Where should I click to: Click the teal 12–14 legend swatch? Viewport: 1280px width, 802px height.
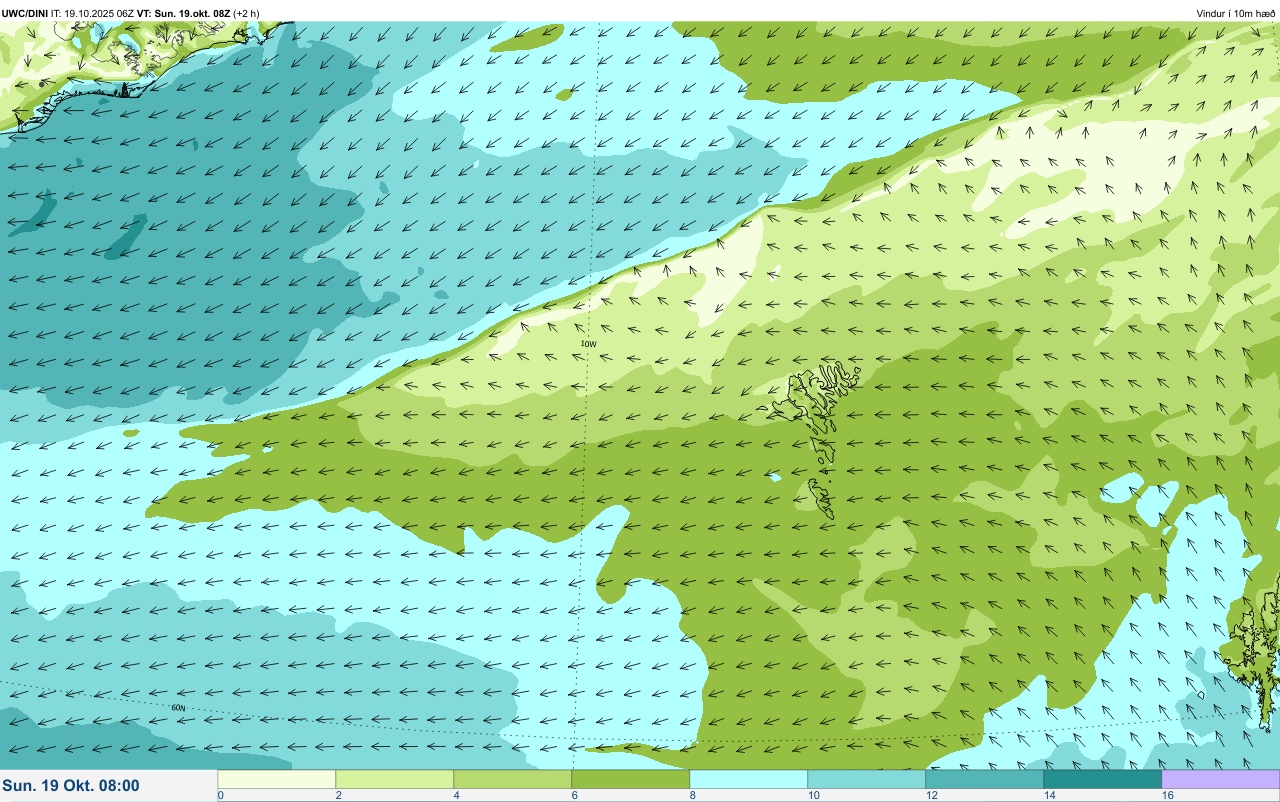point(984,779)
